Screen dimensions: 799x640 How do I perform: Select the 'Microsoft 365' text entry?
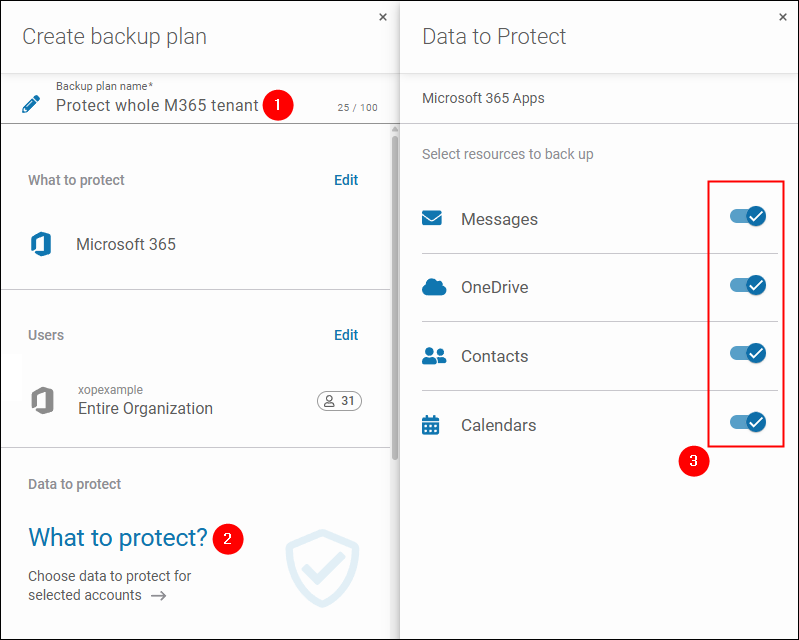click(x=126, y=244)
